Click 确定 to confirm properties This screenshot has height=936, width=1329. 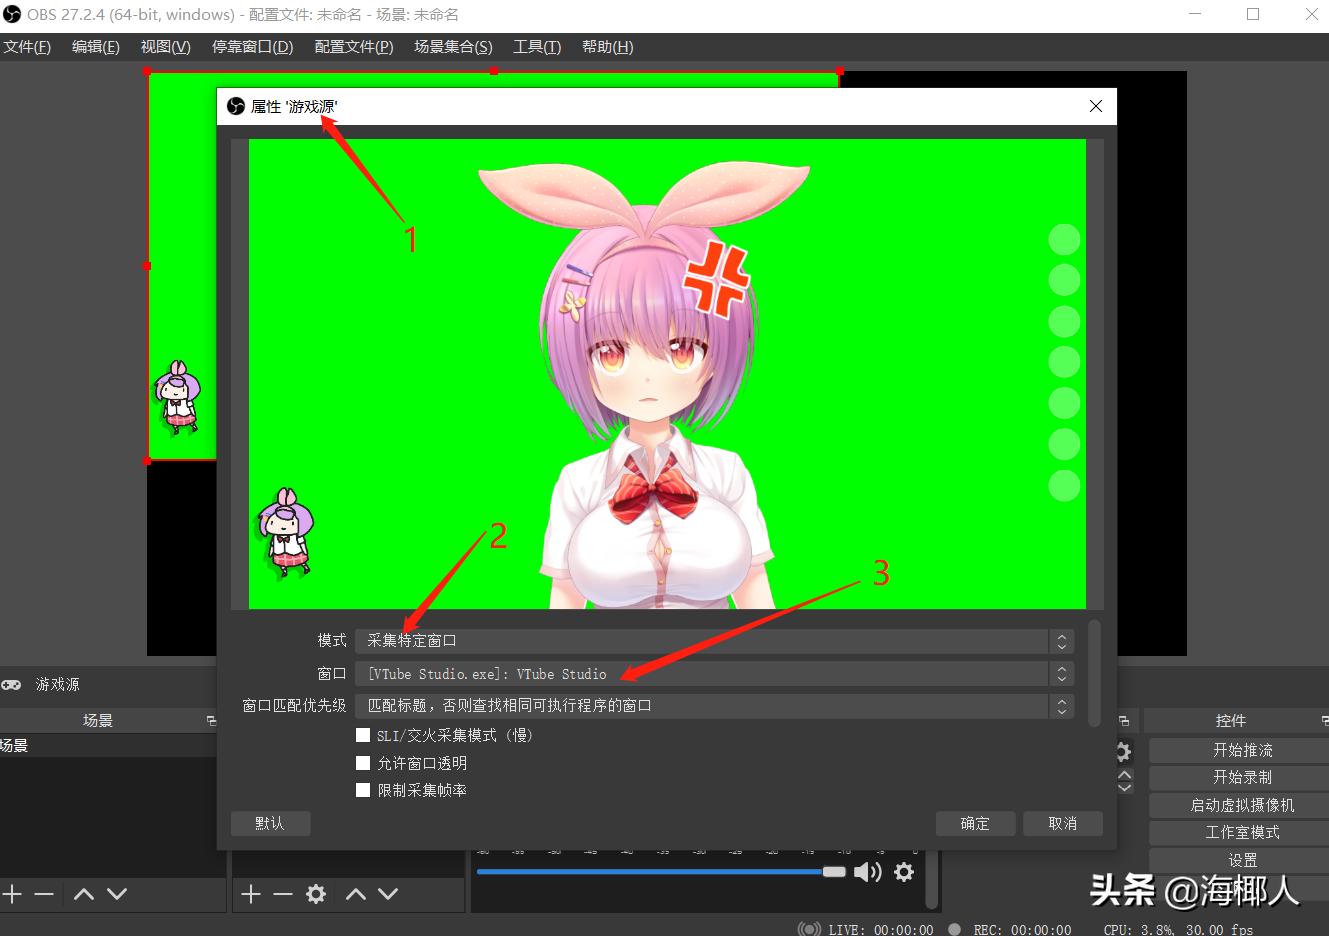pyautogui.click(x=975, y=823)
